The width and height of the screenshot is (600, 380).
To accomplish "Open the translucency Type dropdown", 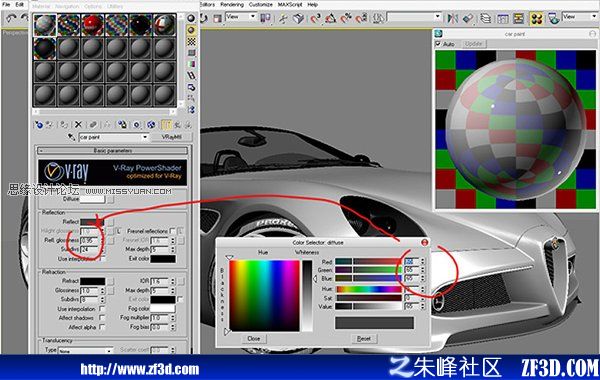I will 86,351.
